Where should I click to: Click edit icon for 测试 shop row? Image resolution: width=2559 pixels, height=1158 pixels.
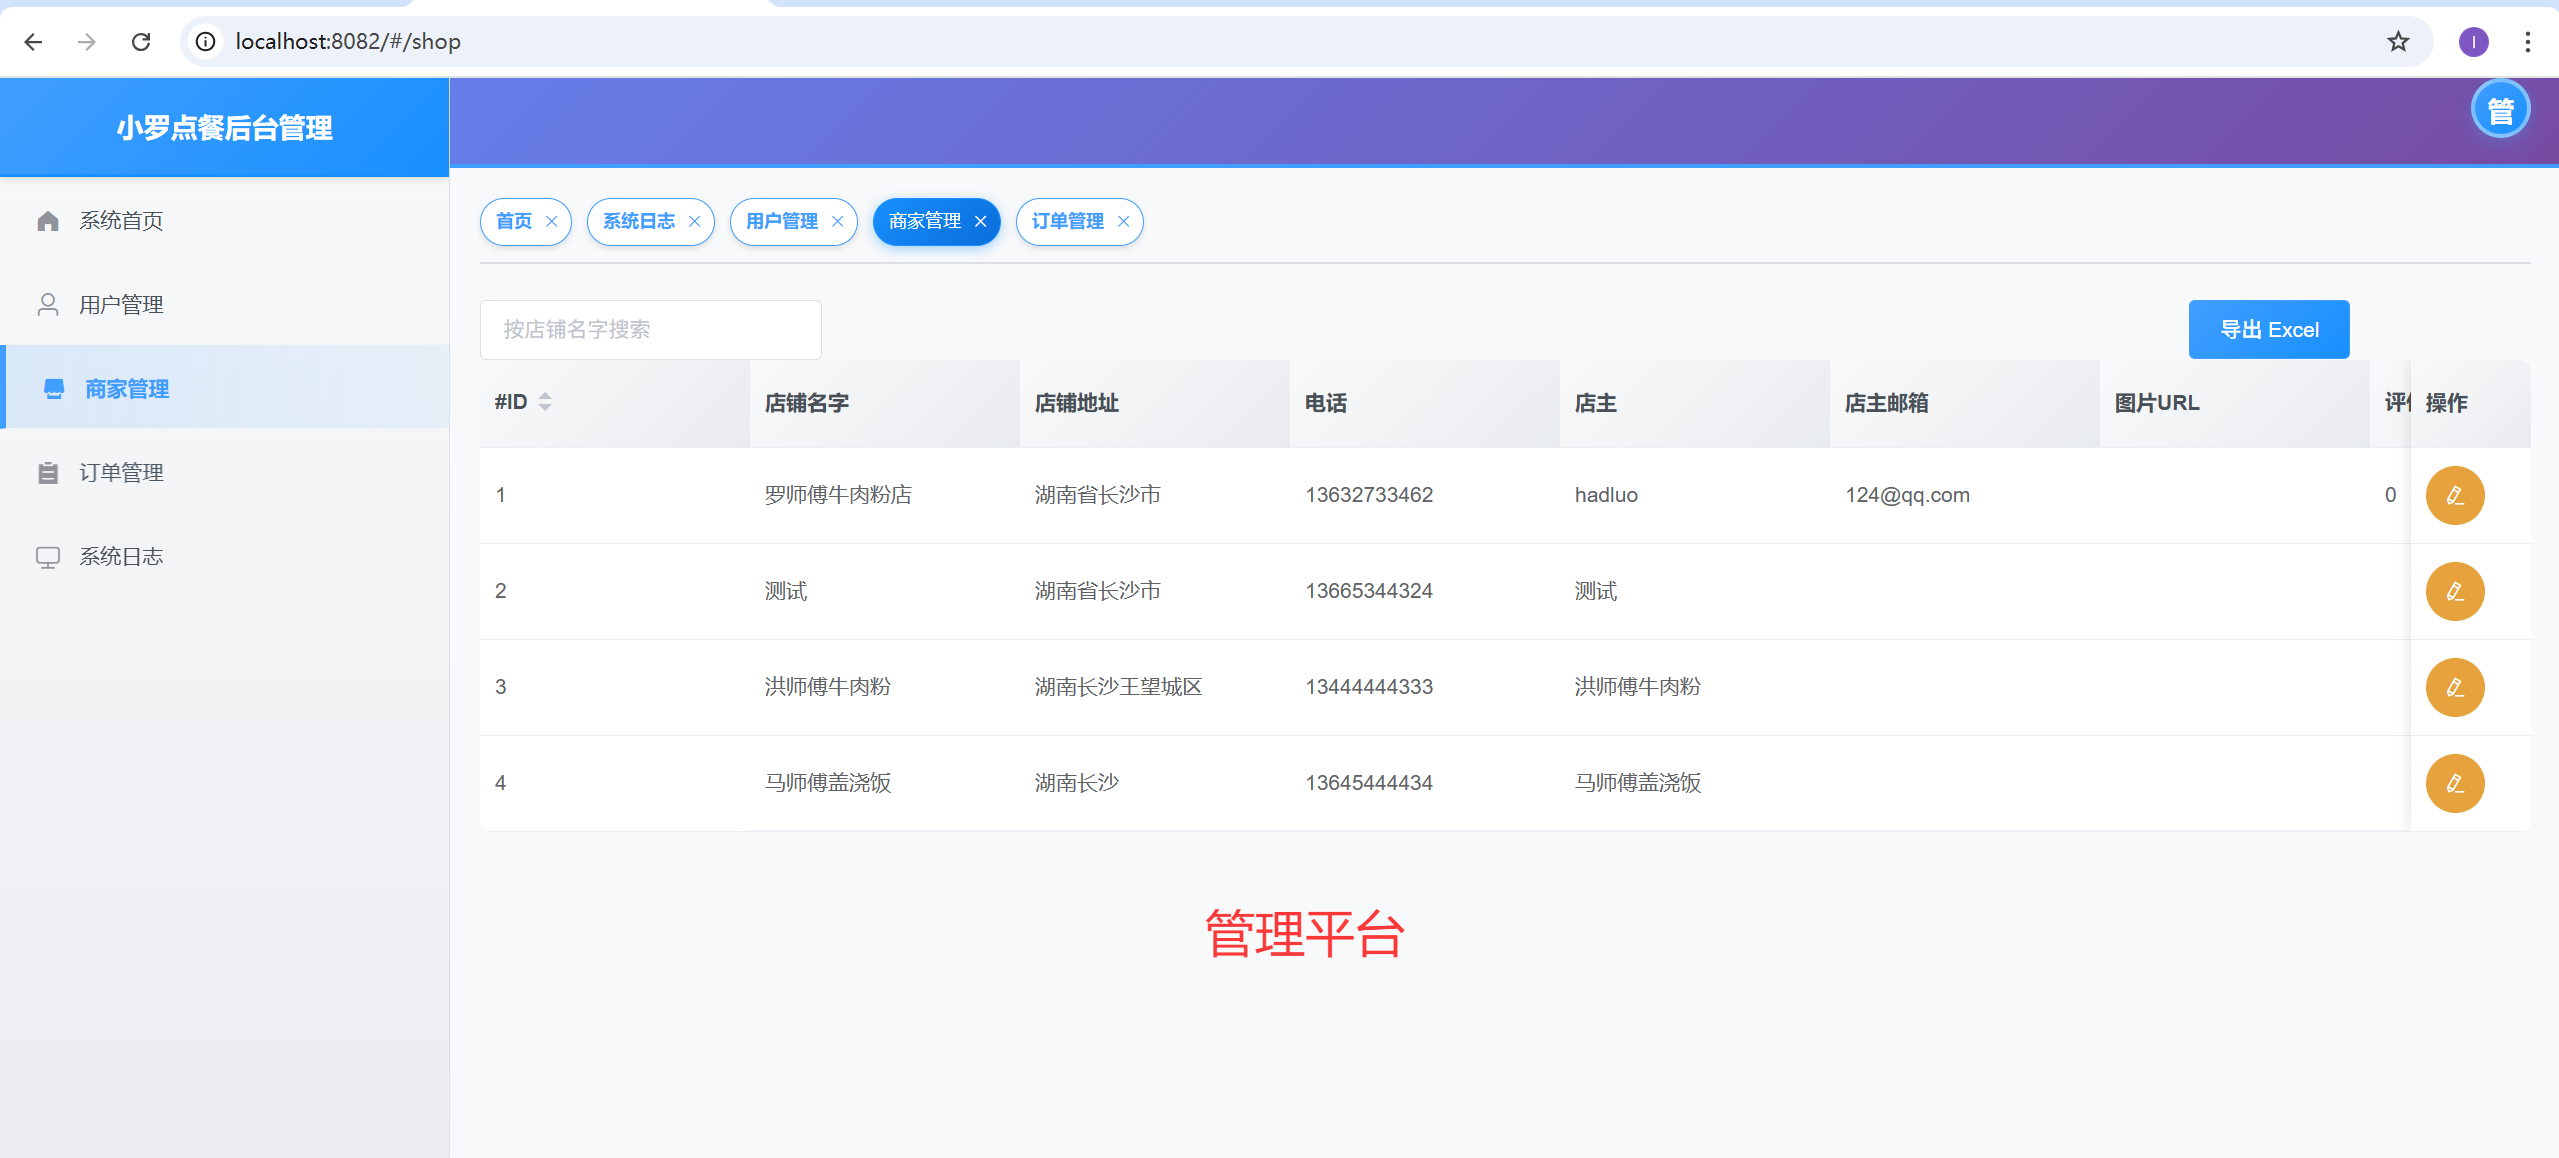(2454, 592)
